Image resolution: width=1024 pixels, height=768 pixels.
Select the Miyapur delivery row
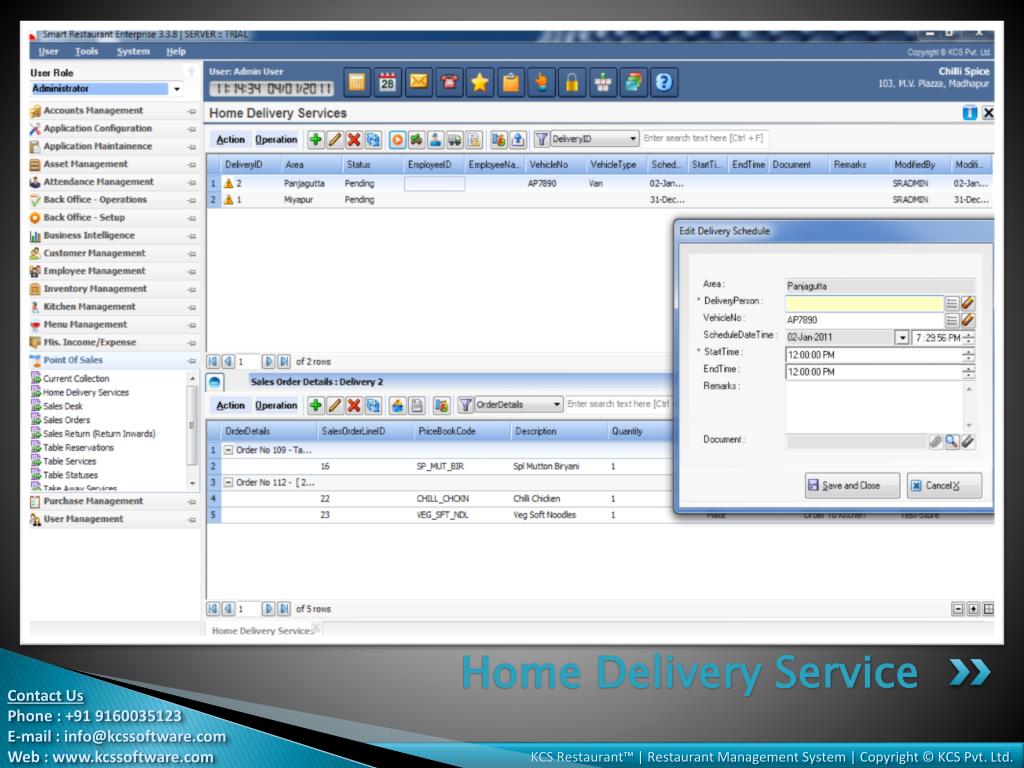point(600,200)
